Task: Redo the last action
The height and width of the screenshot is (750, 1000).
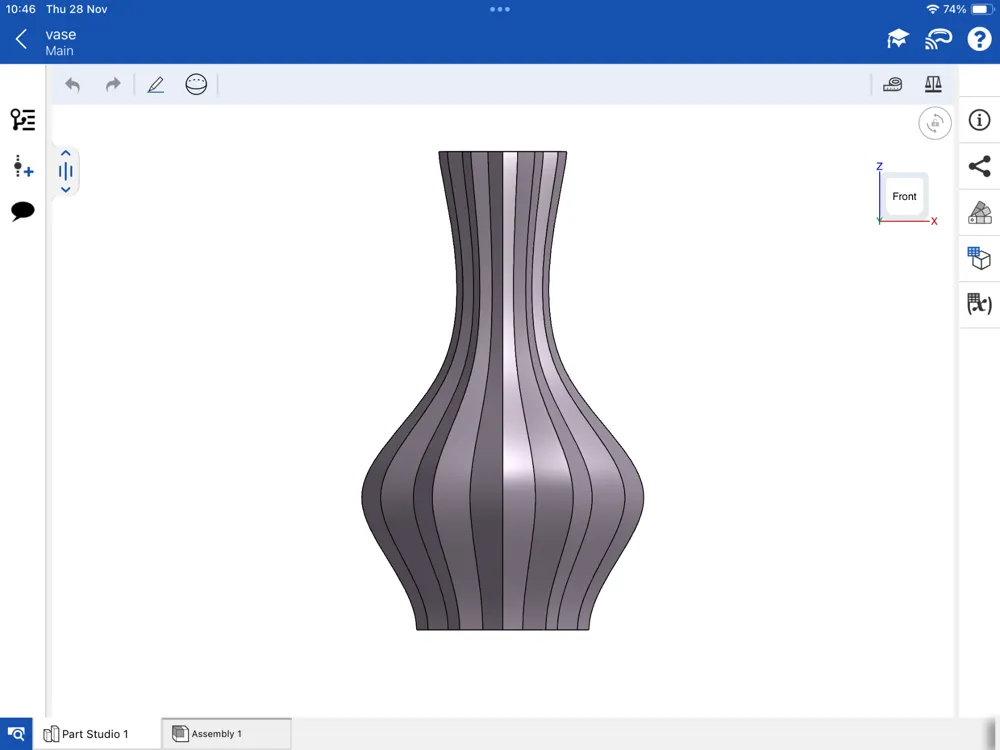Action: [113, 85]
